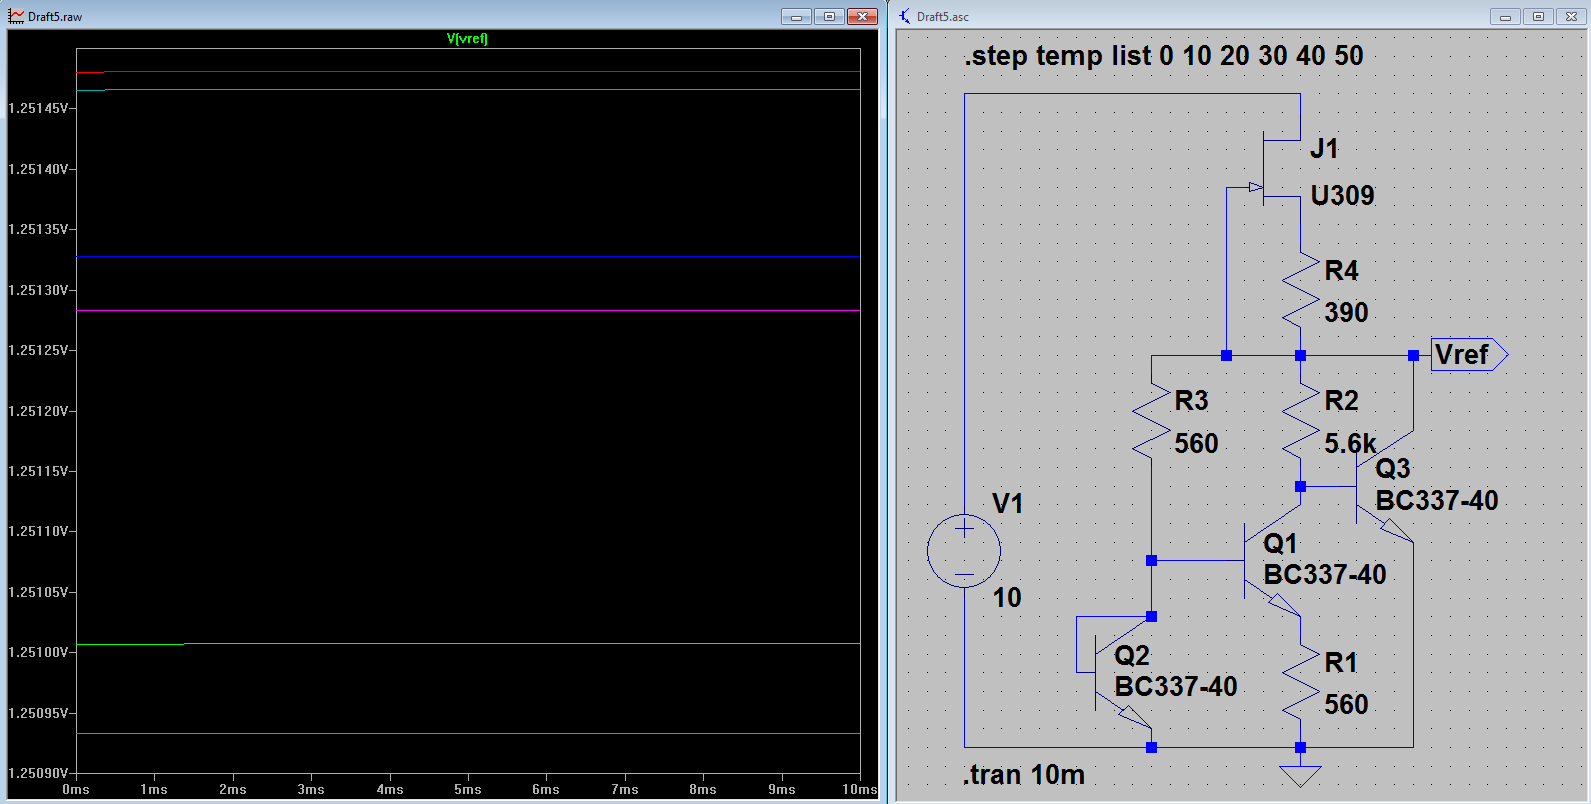The image size is (1591, 804).
Task: Click the magenta trace in waveform plot
Action: tap(468, 311)
